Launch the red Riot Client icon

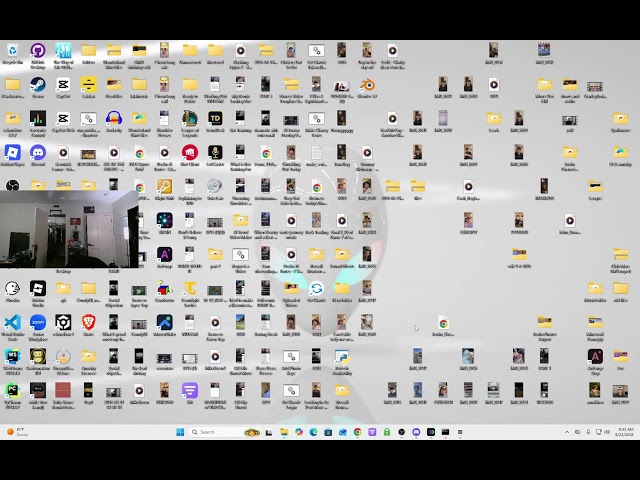pyautogui.click(x=190, y=153)
